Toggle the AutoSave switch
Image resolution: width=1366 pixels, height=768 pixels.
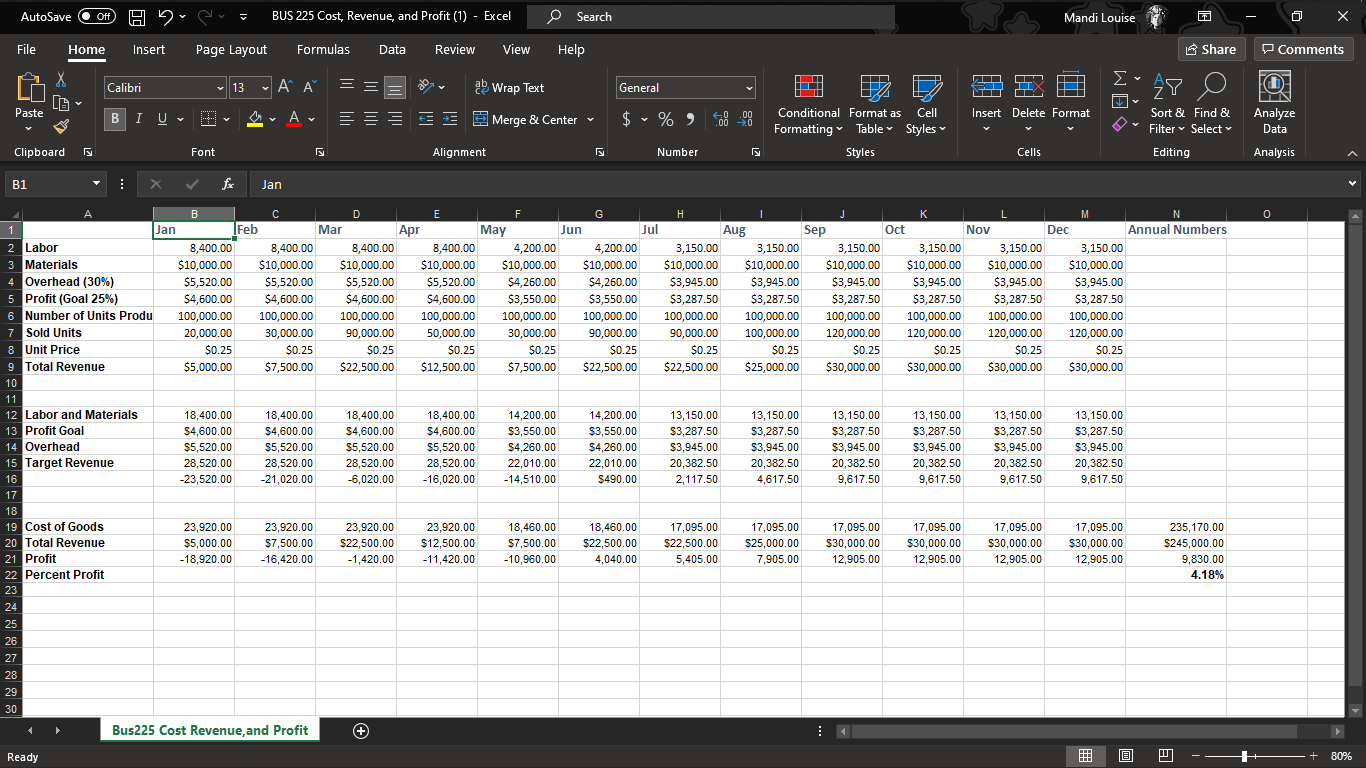point(97,17)
